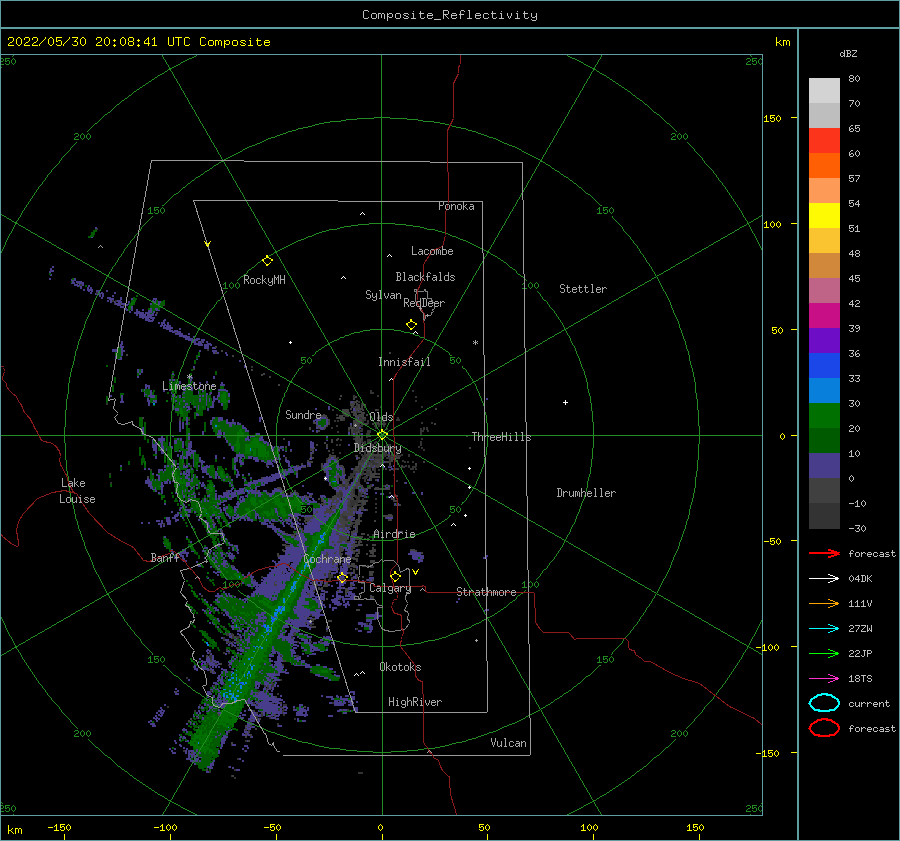Click the white plus marker east of ThreeHills

click(x=565, y=402)
